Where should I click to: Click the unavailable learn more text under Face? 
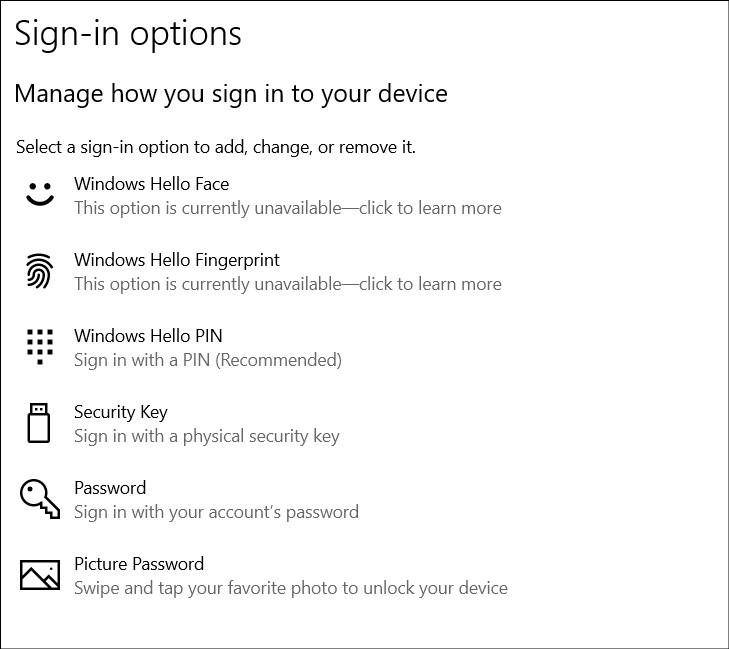[288, 208]
